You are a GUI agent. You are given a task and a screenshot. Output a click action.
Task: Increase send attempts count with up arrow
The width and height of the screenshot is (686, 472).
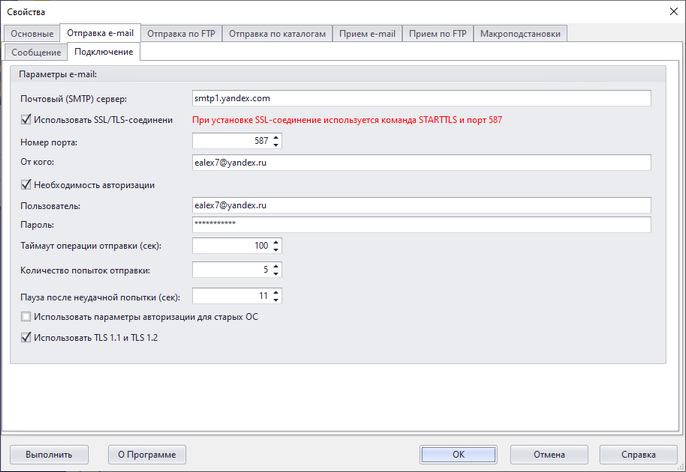coord(276,266)
